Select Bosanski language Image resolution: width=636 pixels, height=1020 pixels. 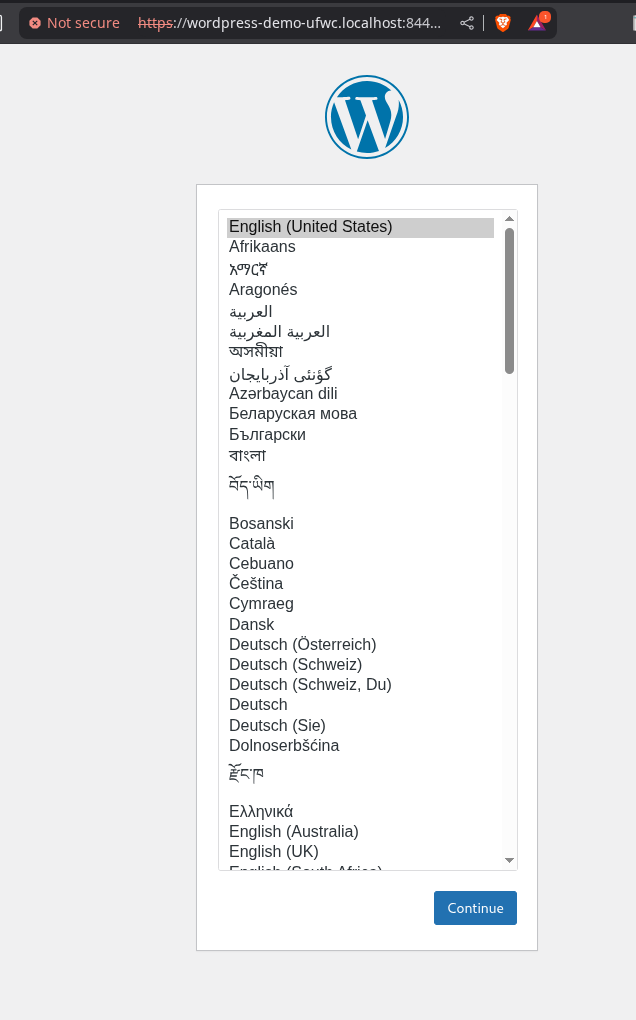(x=360, y=524)
